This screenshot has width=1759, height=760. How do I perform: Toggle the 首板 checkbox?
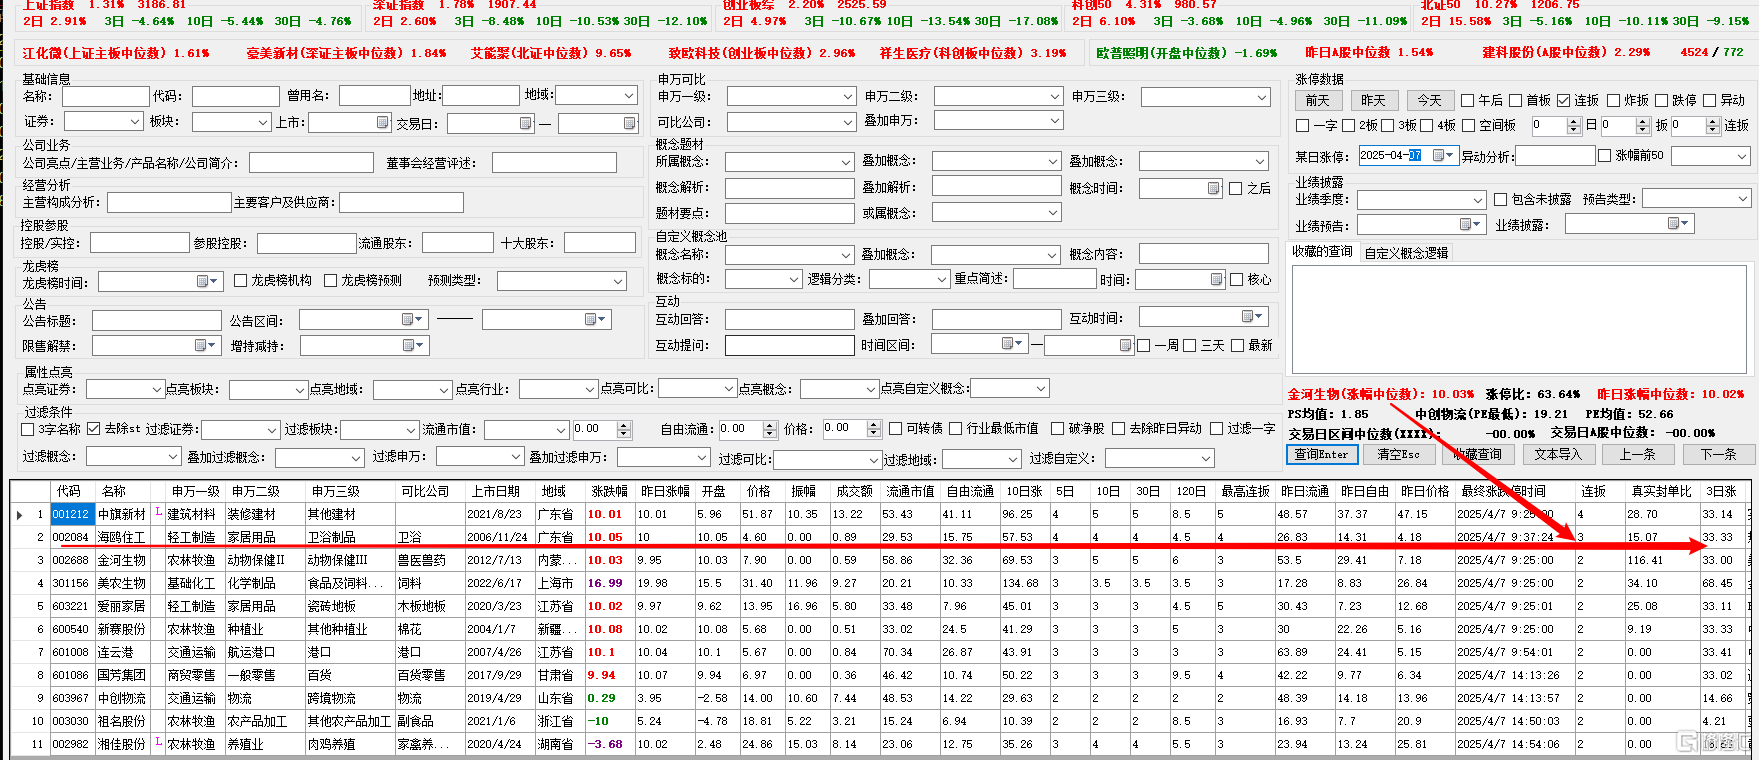coord(1515,100)
